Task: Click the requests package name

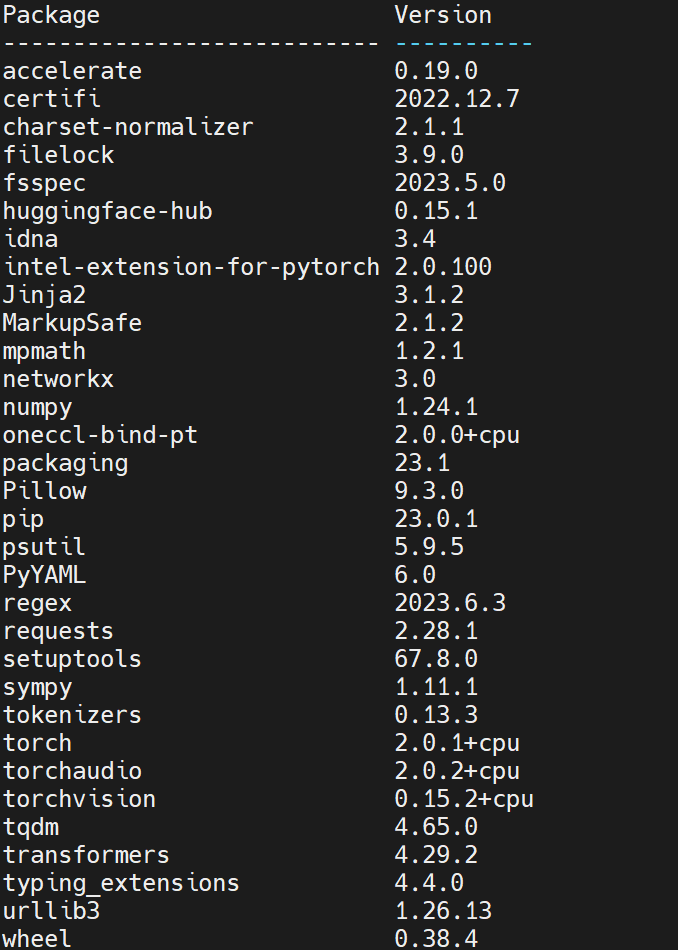Action: [58, 631]
